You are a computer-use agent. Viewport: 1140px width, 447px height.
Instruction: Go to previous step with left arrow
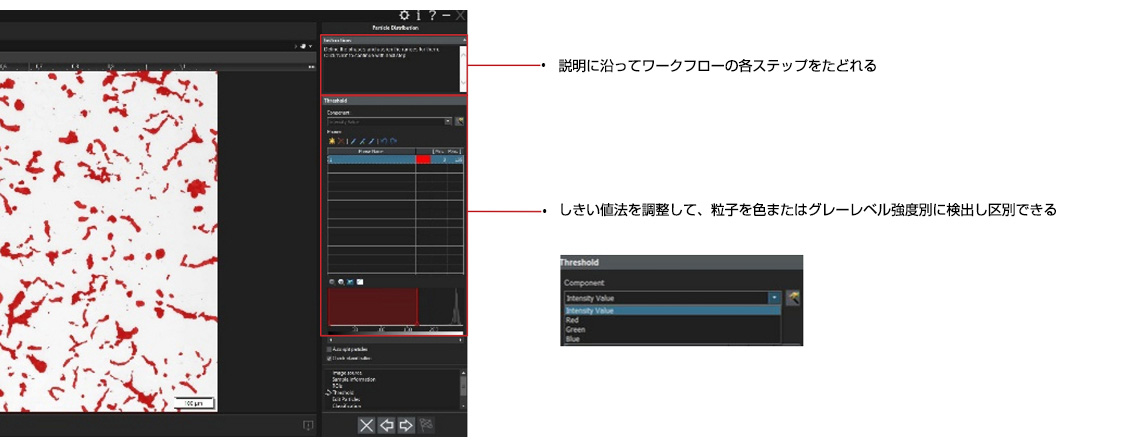click(x=387, y=425)
